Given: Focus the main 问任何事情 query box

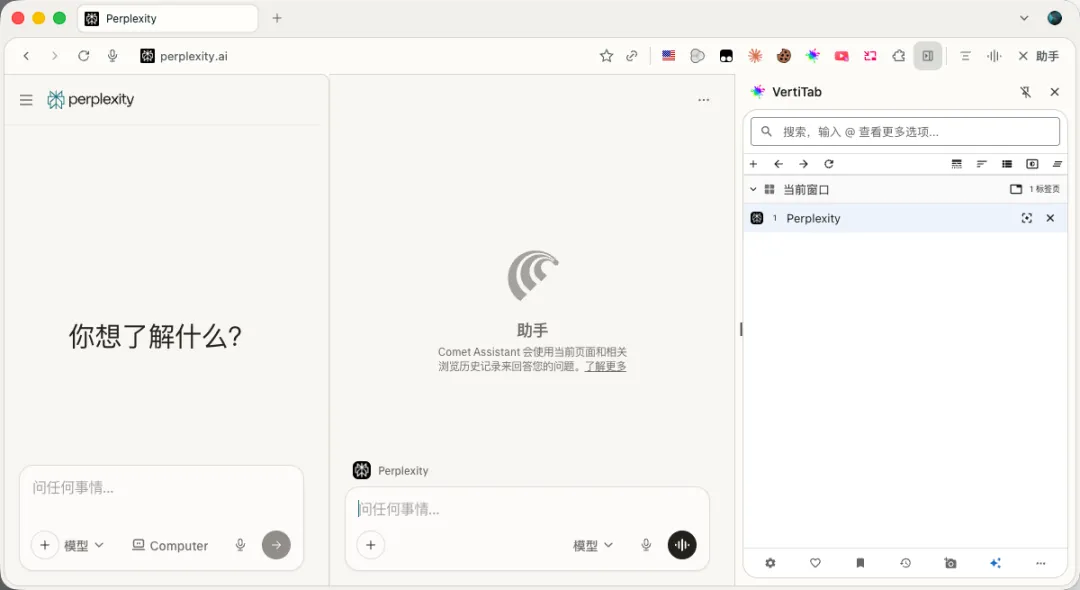Looking at the screenshot, I should click(x=161, y=488).
